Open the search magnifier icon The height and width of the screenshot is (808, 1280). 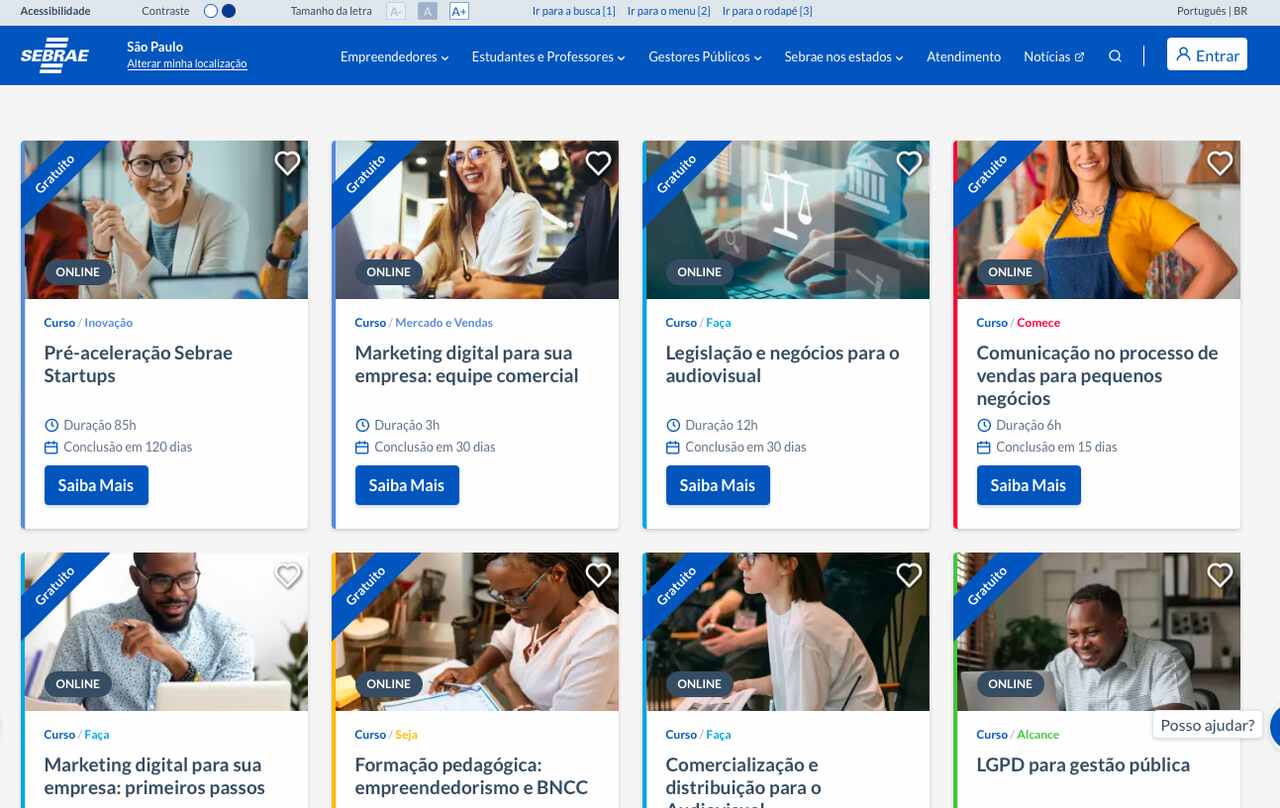[1115, 56]
